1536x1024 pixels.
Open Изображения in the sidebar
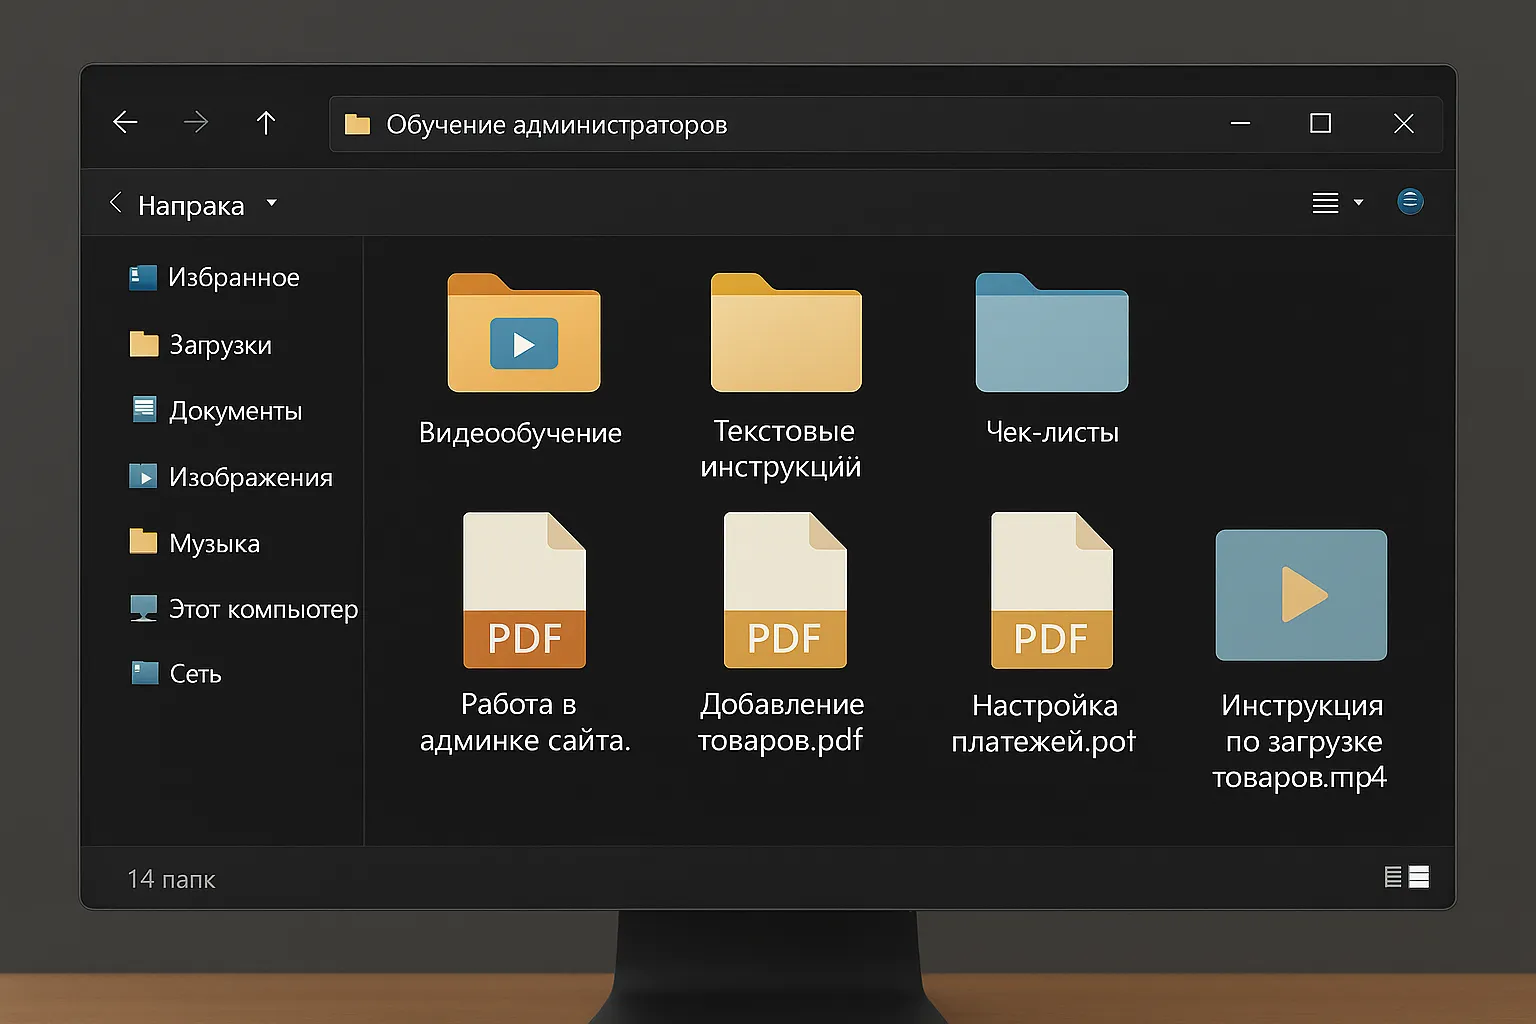pos(231,477)
